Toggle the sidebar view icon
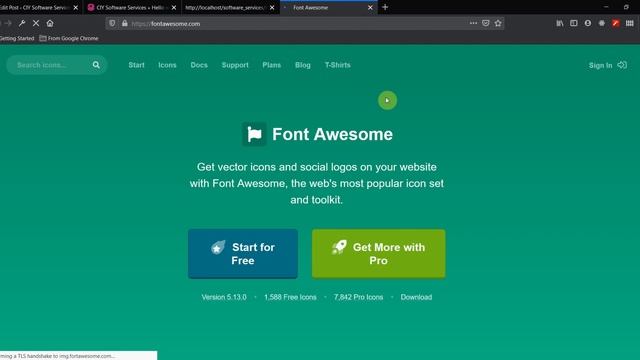This screenshot has height=360, width=640. [573, 23]
